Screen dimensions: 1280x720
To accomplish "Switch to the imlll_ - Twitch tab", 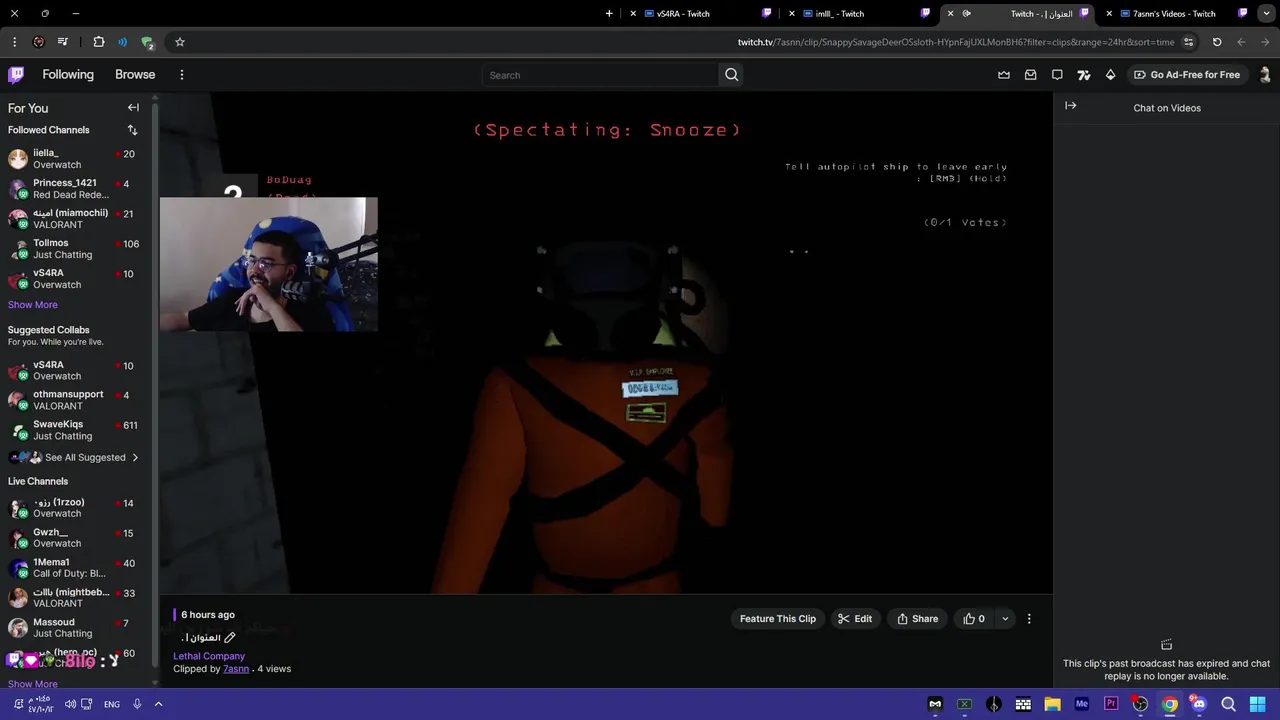I will pos(860,14).
